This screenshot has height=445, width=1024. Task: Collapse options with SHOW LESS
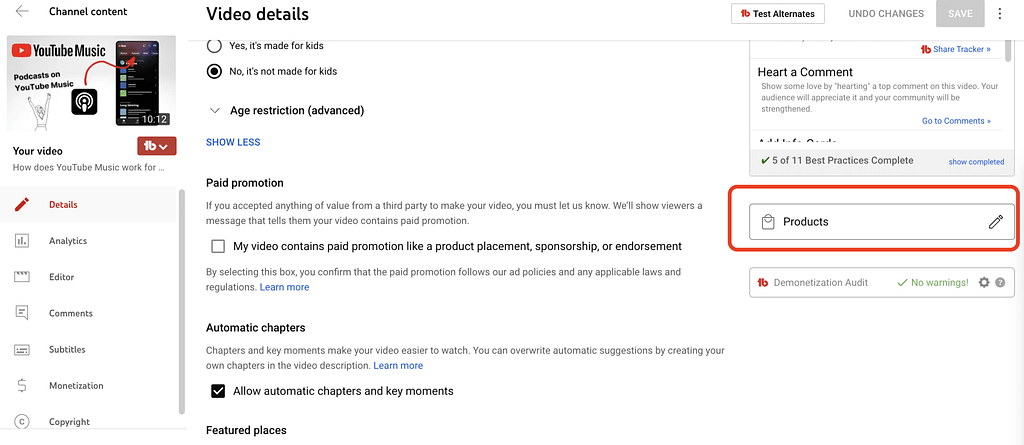(x=233, y=142)
